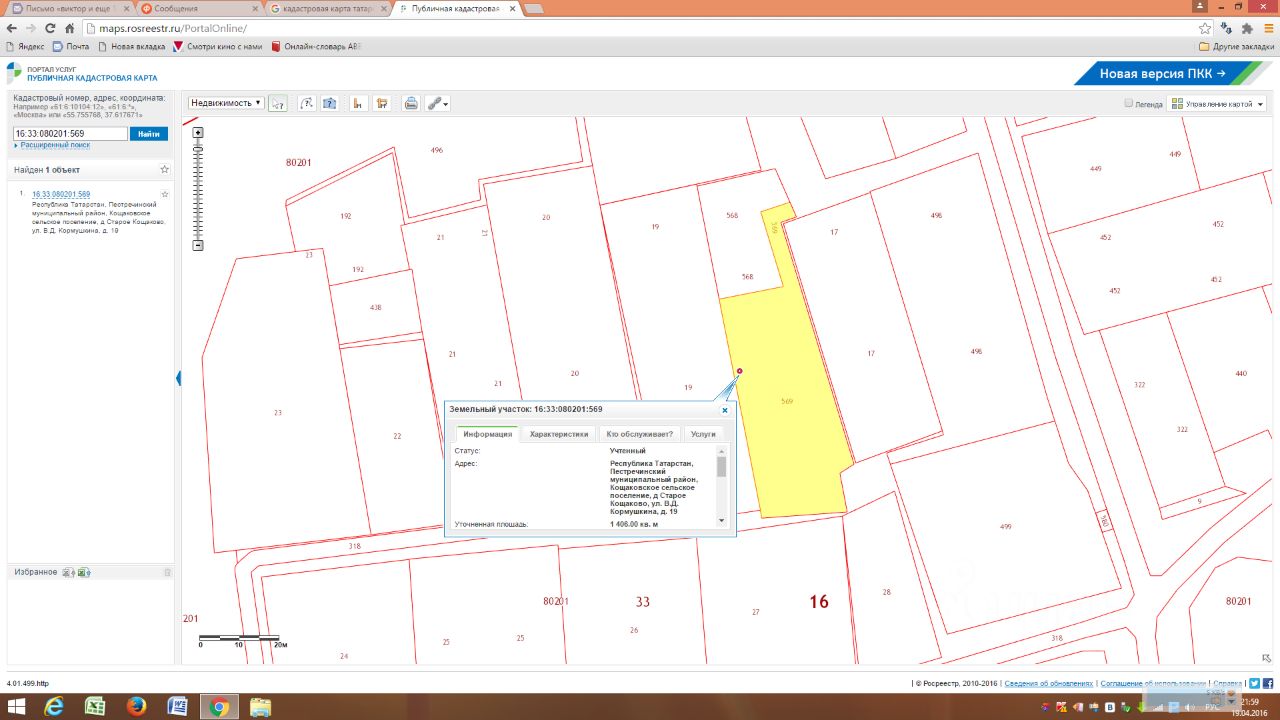Open the link tool dropdown arrow in toolbar
Viewport: 1280px width, 720px height.
click(445, 103)
